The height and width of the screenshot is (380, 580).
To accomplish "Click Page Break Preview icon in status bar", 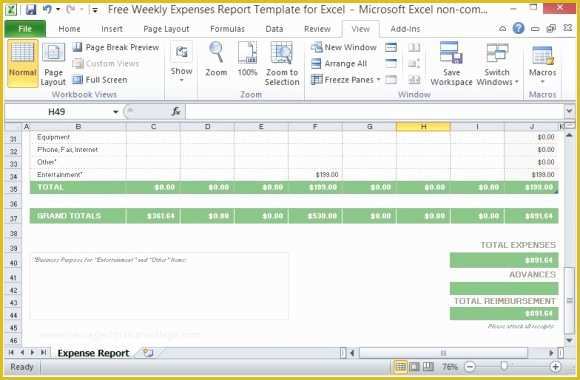I will click(x=428, y=367).
